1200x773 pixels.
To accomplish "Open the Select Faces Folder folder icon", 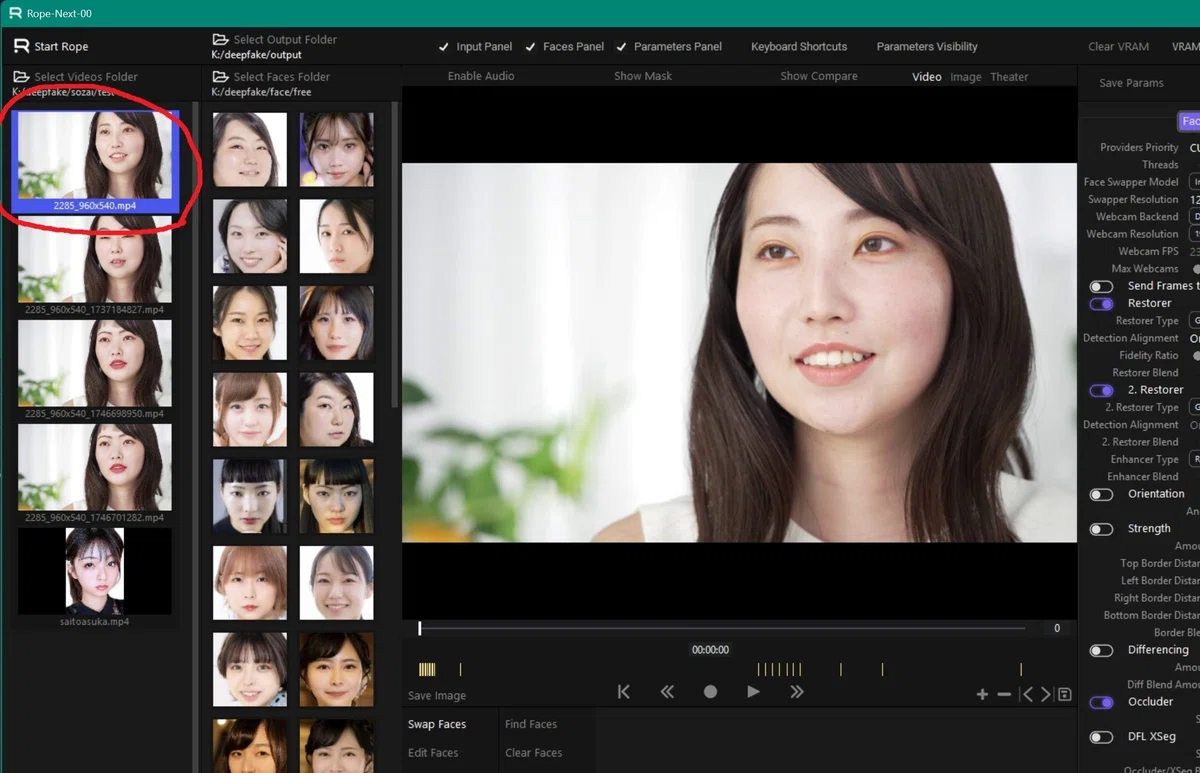I will coord(220,77).
